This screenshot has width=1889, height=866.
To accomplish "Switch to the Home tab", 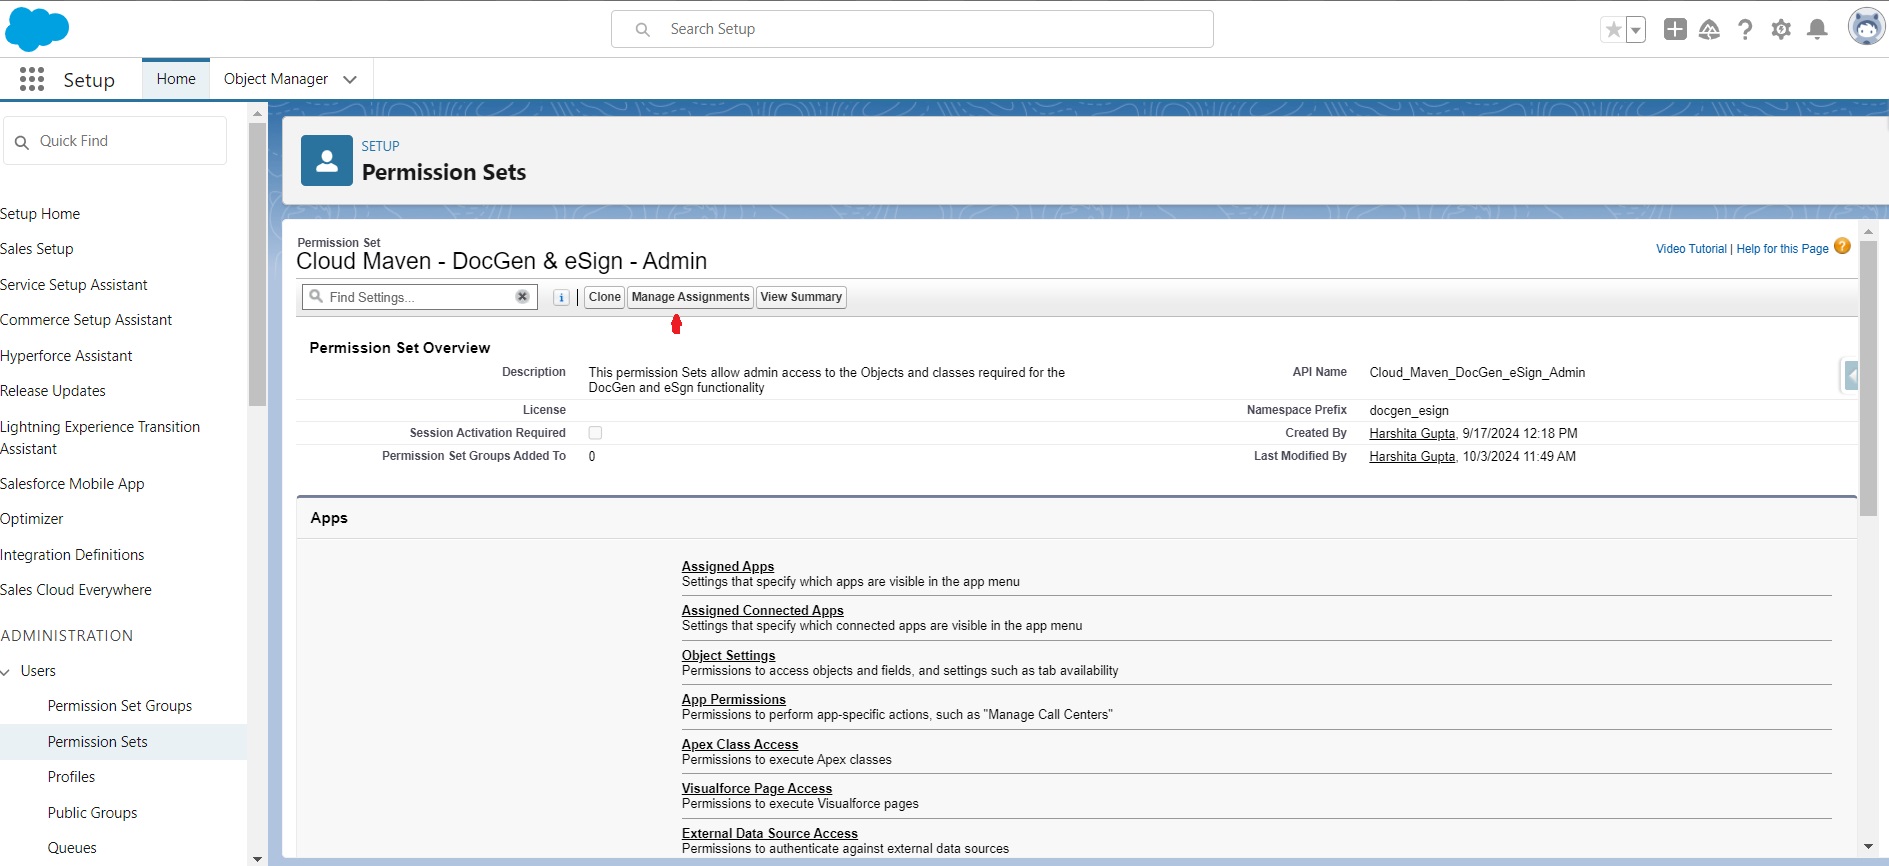I will pos(176,79).
